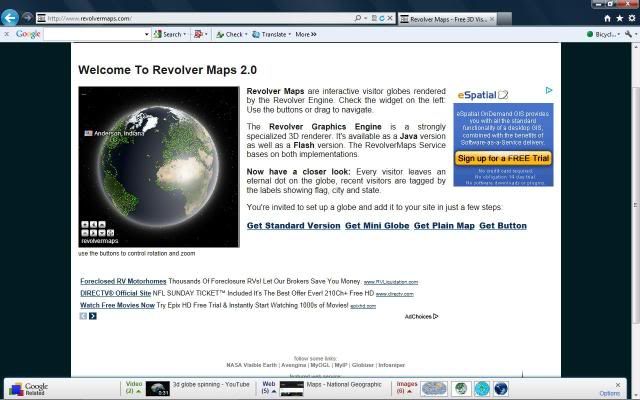The width and height of the screenshot is (640, 400).
Task: Close the Google toolbar with its X
Action: pos(7,34)
